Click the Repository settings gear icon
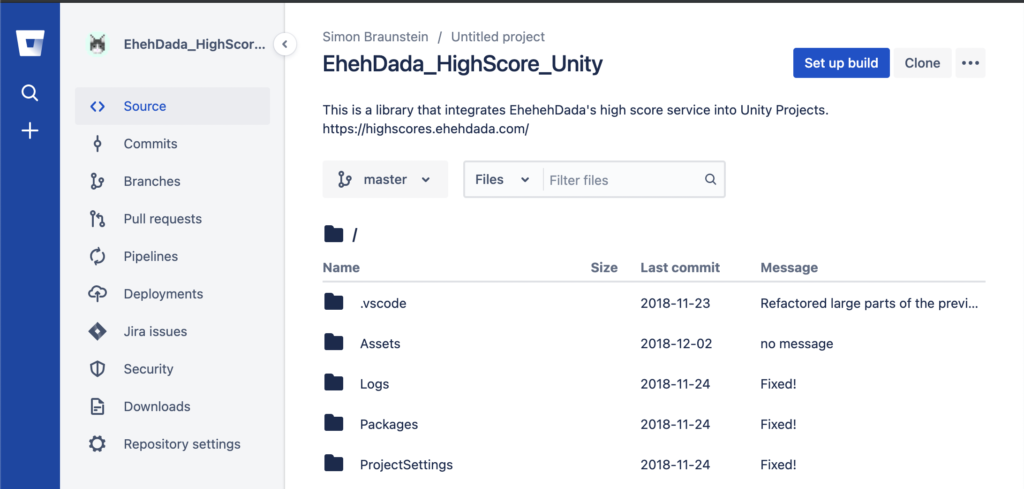 pyautogui.click(x=97, y=444)
